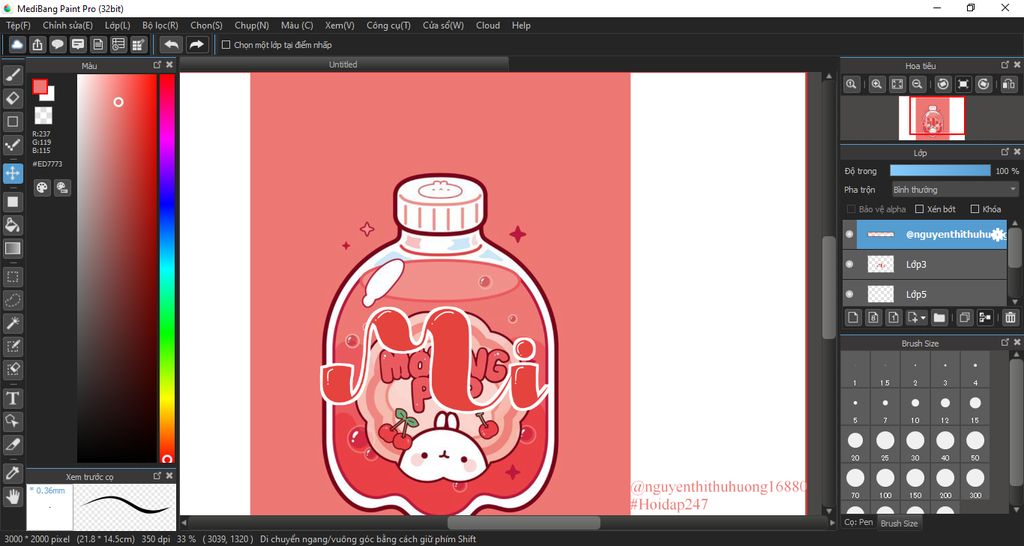This screenshot has height=546, width=1024.
Task: Pop out the Lớp layer panel
Action: (x=1005, y=152)
